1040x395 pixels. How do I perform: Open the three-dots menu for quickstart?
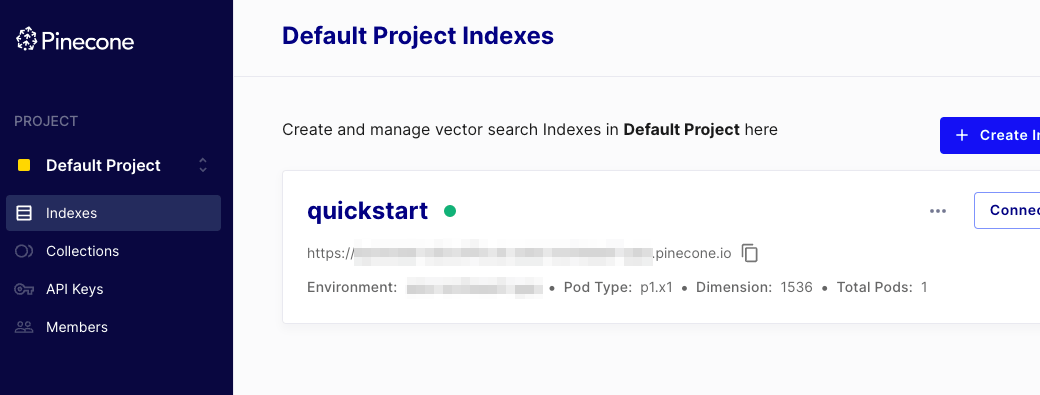(938, 211)
